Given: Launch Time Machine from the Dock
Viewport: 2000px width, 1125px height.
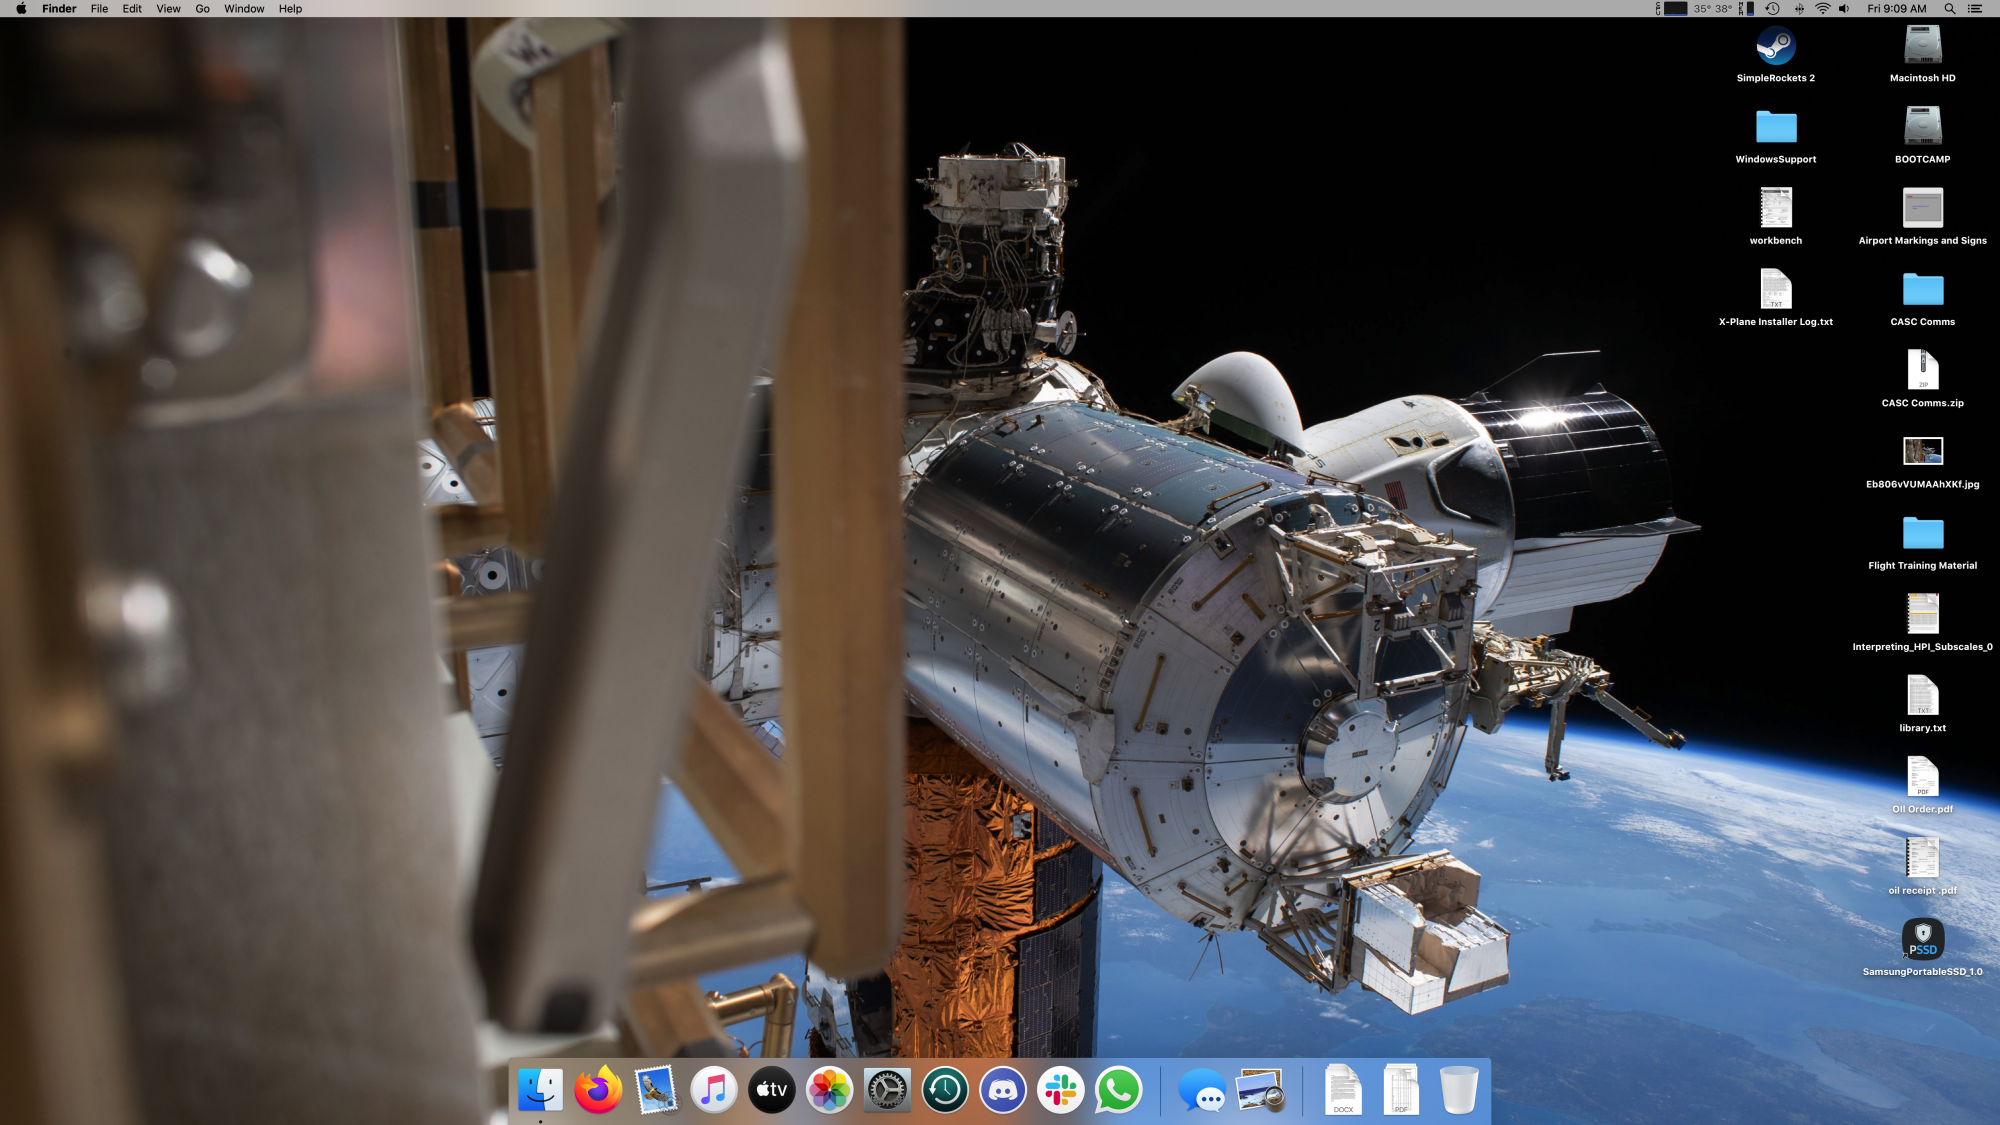Looking at the screenshot, I should pos(945,1090).
